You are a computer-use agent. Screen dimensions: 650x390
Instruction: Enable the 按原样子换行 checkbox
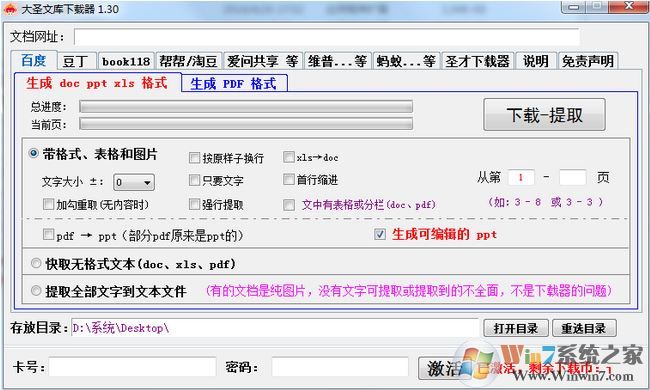click(x=194, y=157)
